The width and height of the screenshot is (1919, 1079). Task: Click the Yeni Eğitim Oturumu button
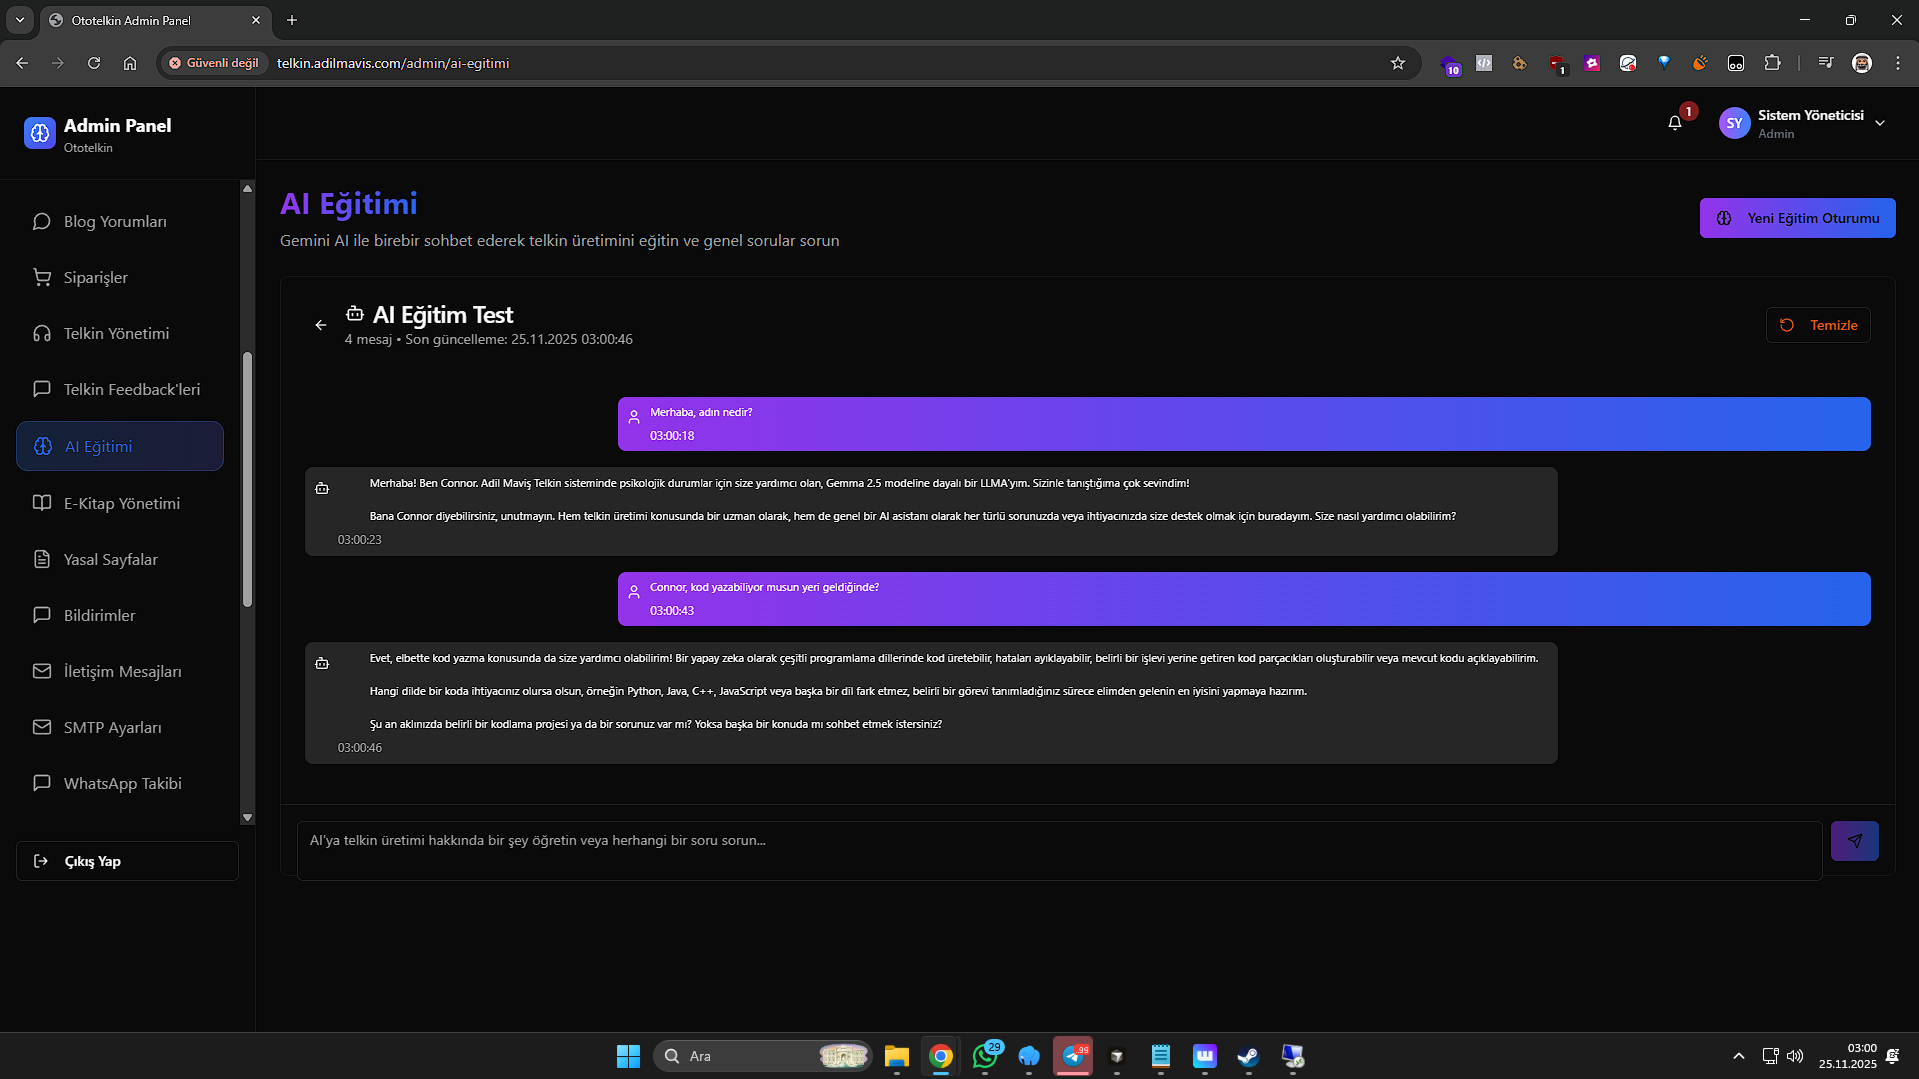[1797, 218]
